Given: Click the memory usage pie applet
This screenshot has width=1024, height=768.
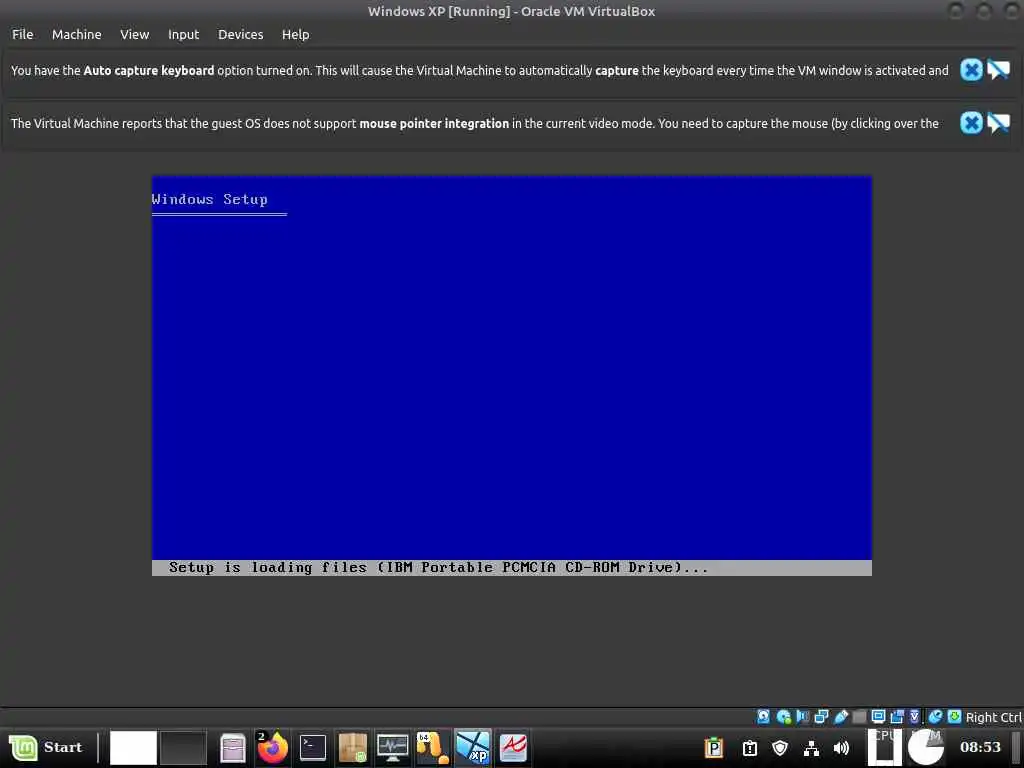Looking at the screenshot, I should pos(926,746).
